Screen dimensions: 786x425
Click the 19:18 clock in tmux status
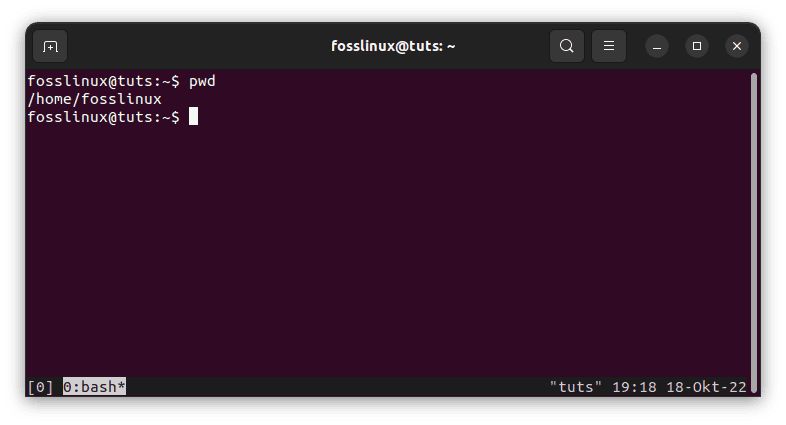[x=631, y=386]
